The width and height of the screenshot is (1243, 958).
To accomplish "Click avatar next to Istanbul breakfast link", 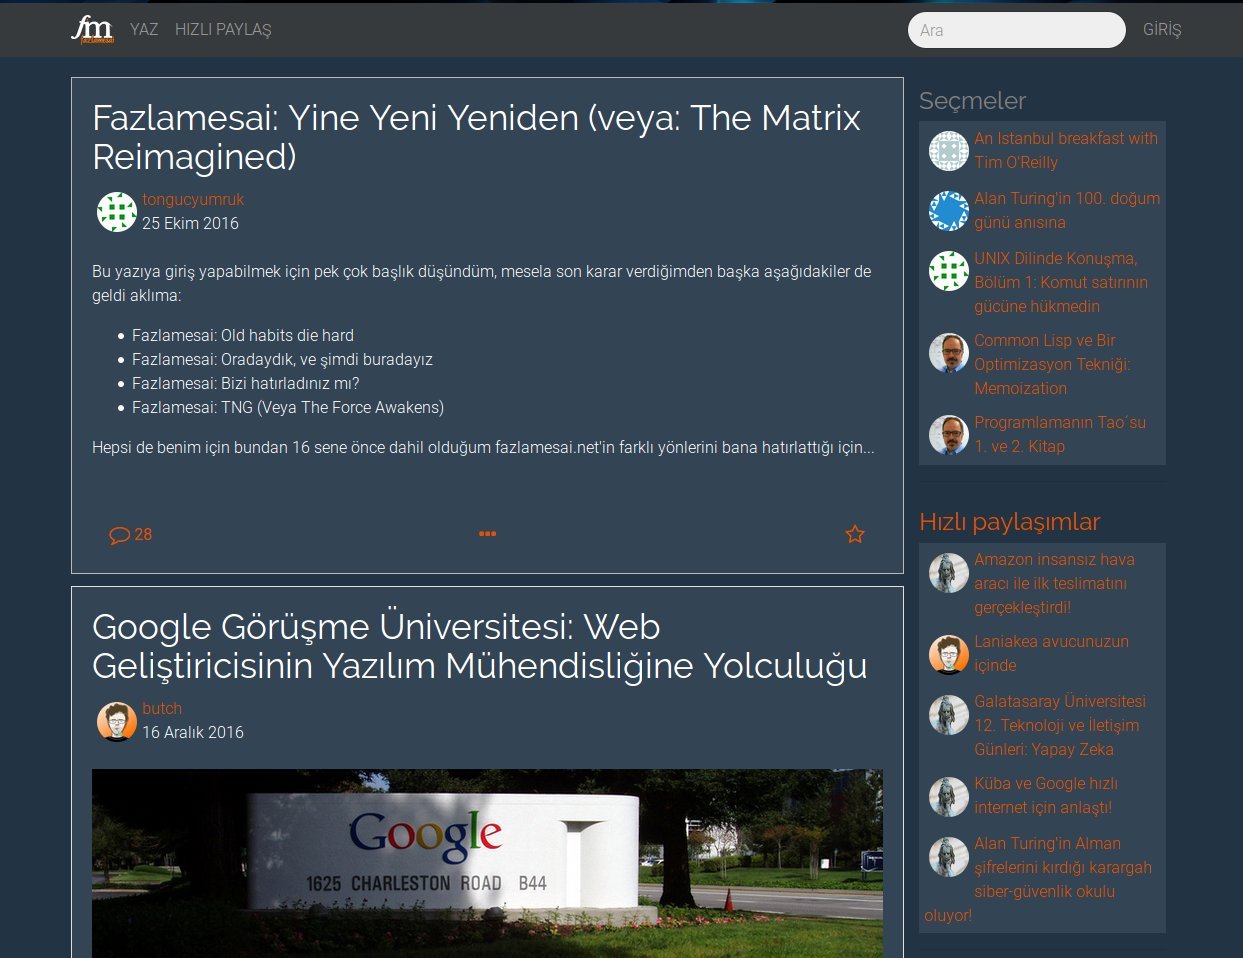I will click(x=949, y=151).
